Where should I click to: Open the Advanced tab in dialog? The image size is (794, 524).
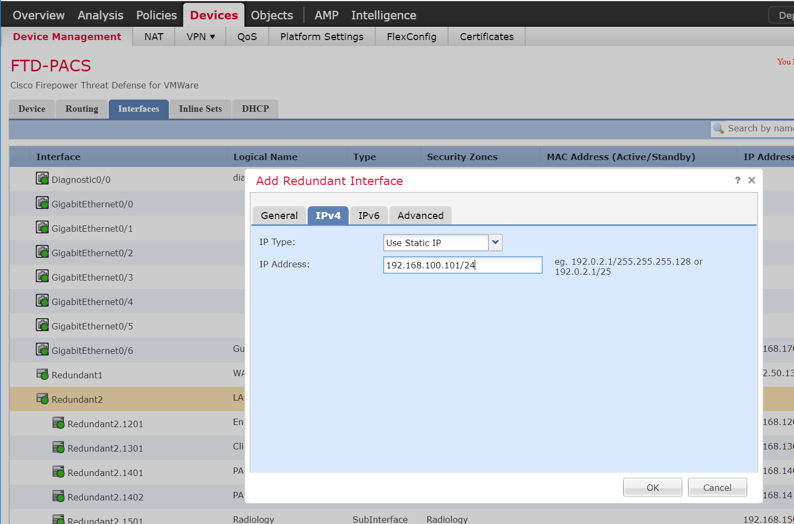click(x=420, y=215)
